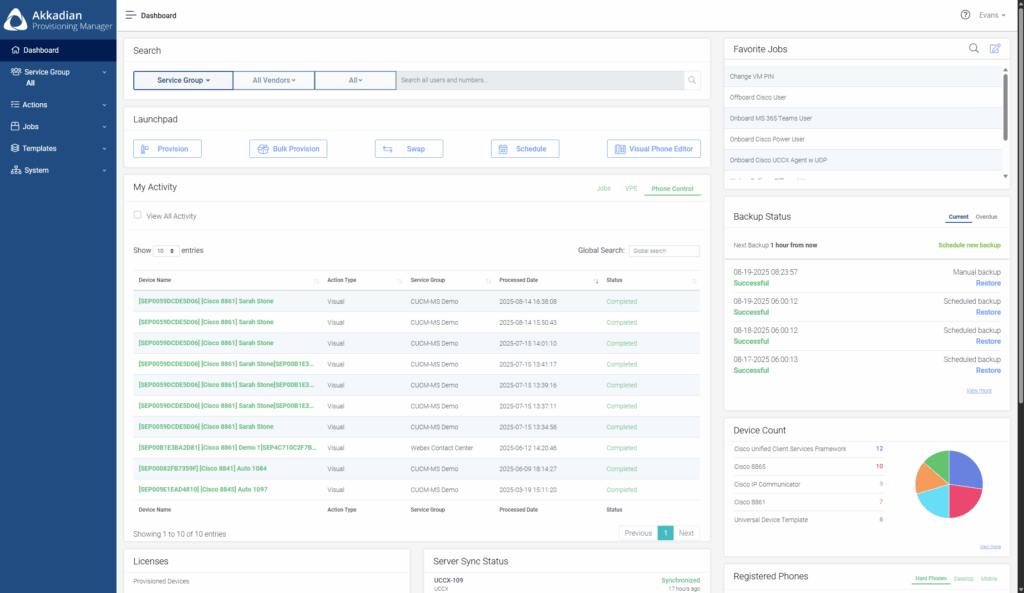
Task: Select the Mobile registered phones tab
Action: point(989,579)
